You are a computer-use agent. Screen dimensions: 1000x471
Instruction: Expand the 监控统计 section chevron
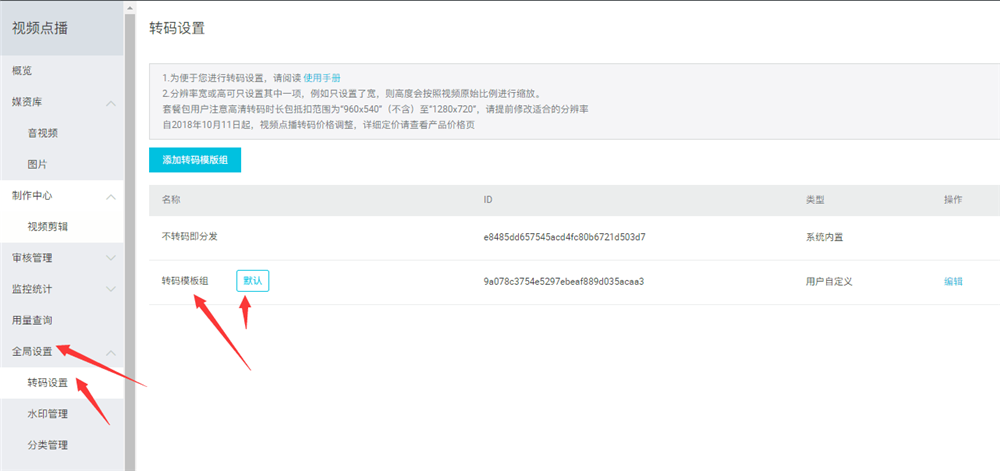pyautogui.click(x=111, y=289)
